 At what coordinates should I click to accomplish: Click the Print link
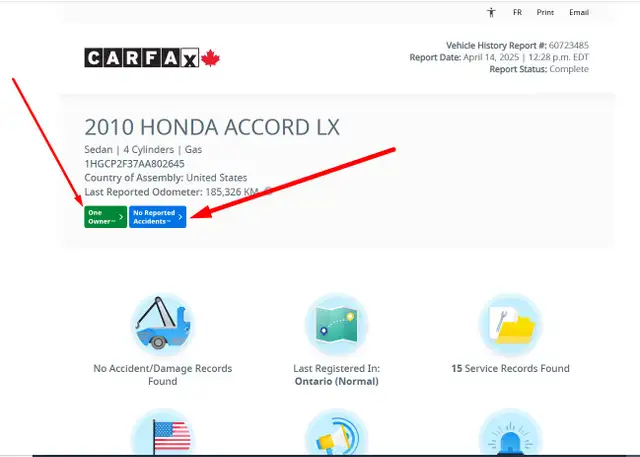coord(545,13)
